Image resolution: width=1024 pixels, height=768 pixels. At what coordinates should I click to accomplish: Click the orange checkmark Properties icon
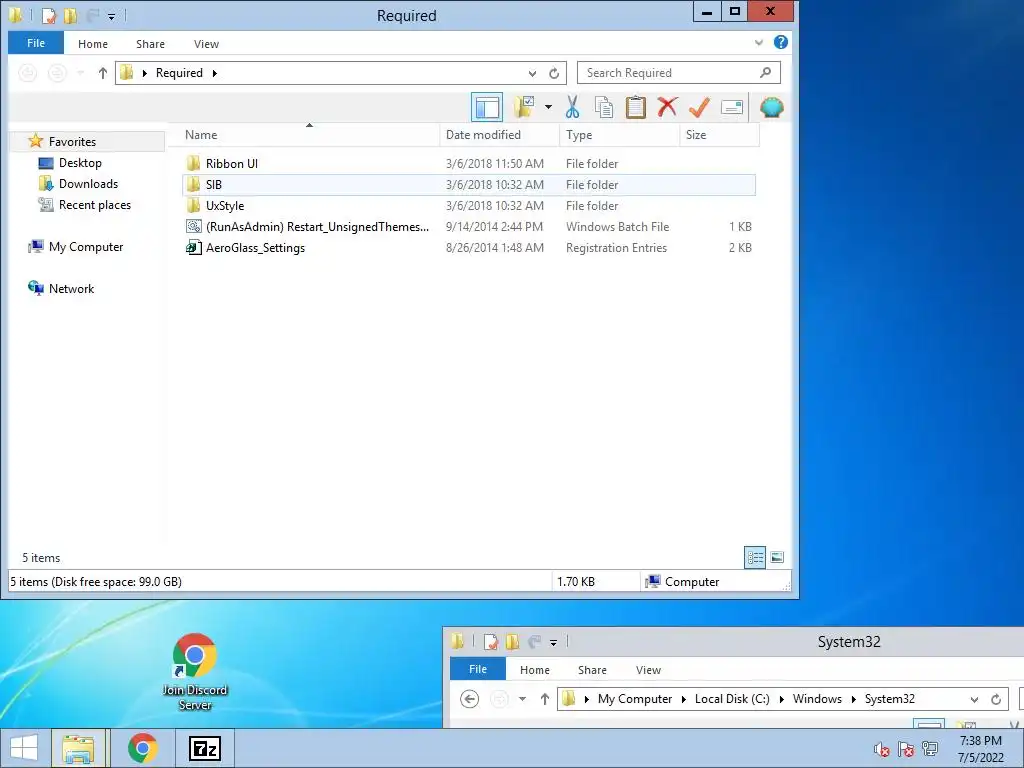pyautogui.click(x=699, y=107)
